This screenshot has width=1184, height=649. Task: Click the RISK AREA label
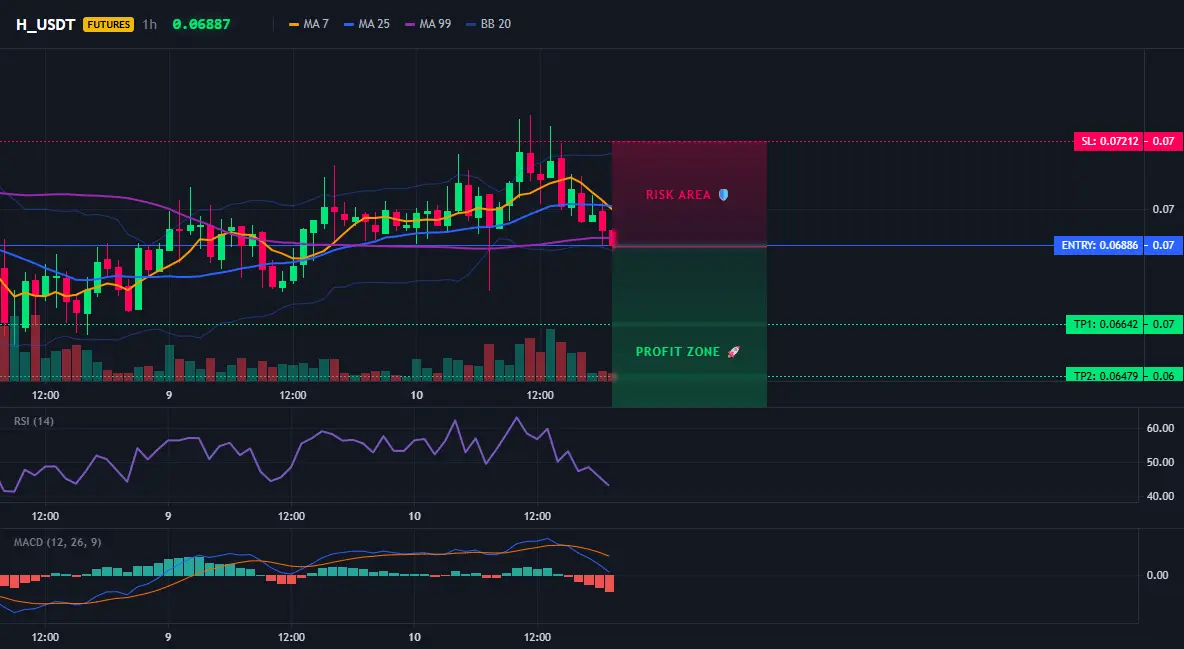point(678,195)
